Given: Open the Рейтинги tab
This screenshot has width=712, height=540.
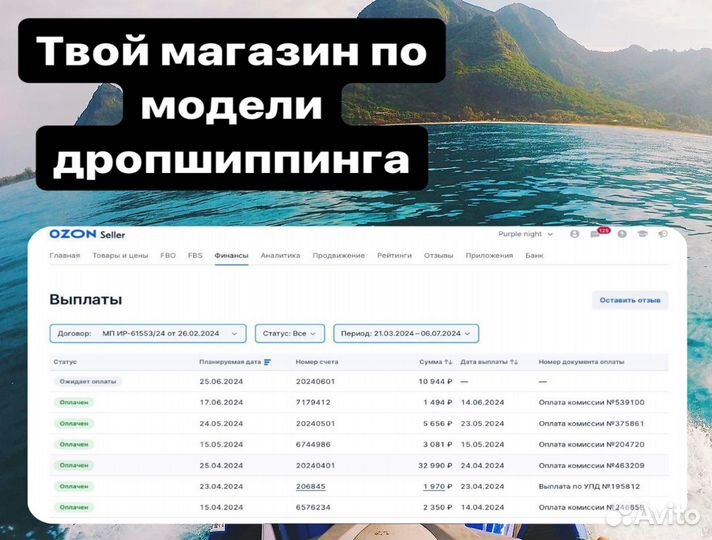Looking at the screenshot, I should [395, 256].
